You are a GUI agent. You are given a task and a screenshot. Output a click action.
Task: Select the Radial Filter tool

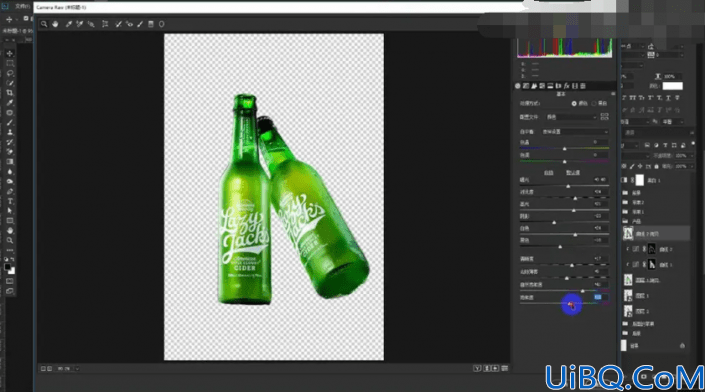pyautogui.click(x=161, y=24)
